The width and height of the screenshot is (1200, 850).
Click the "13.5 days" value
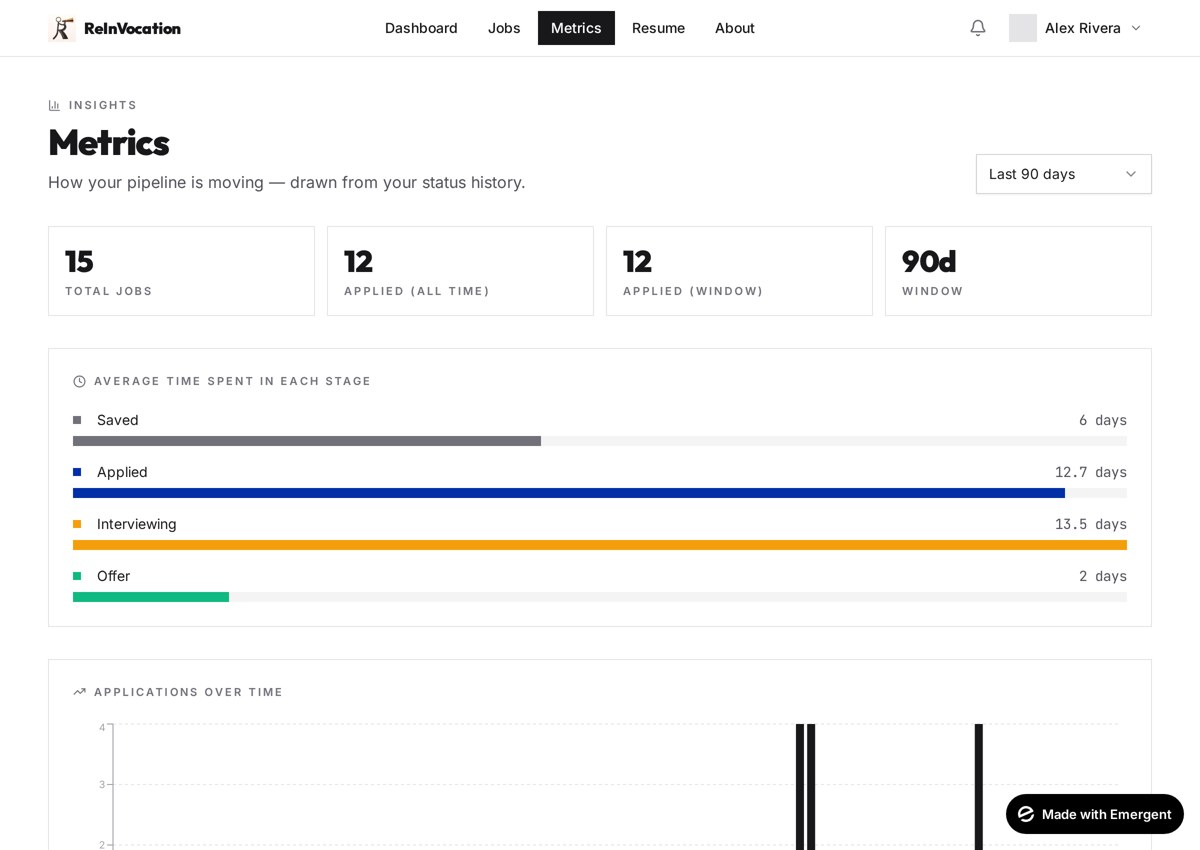(x=1090, y=524)
